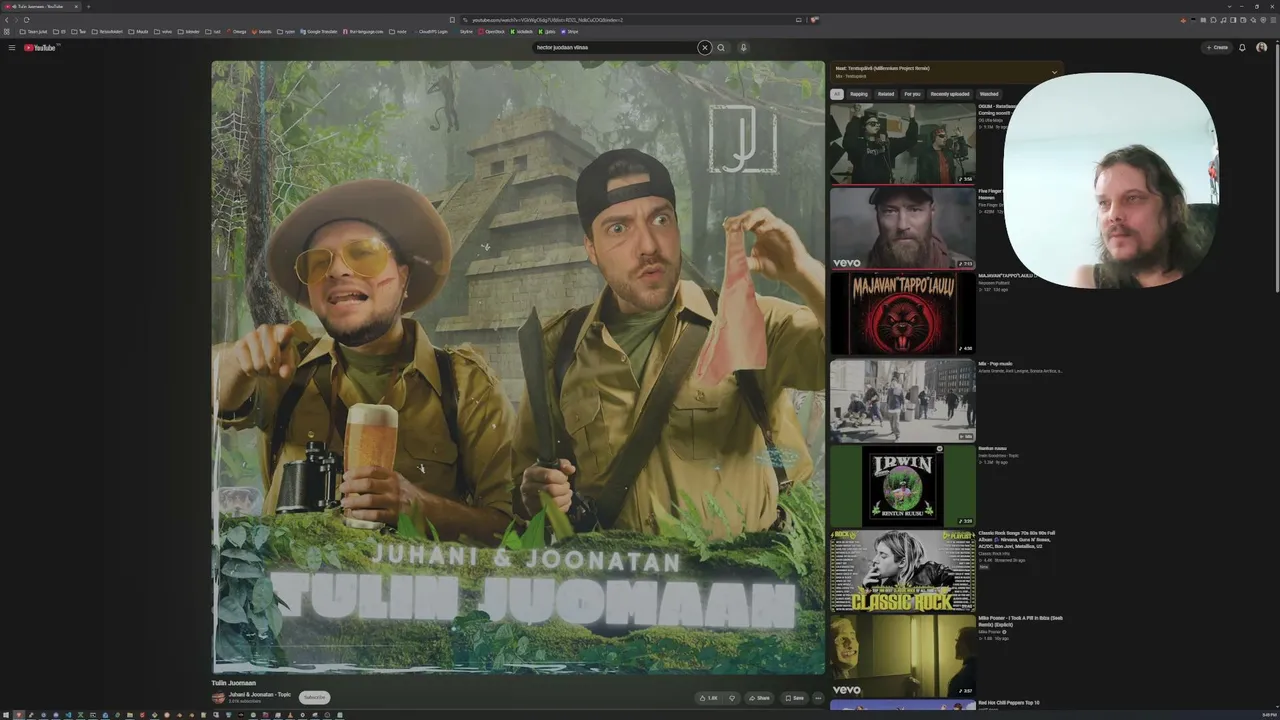Screen dimensions: 1280x720
Task: Select the 'Recently uploaded' filter chip
Action: coord(950,94)
